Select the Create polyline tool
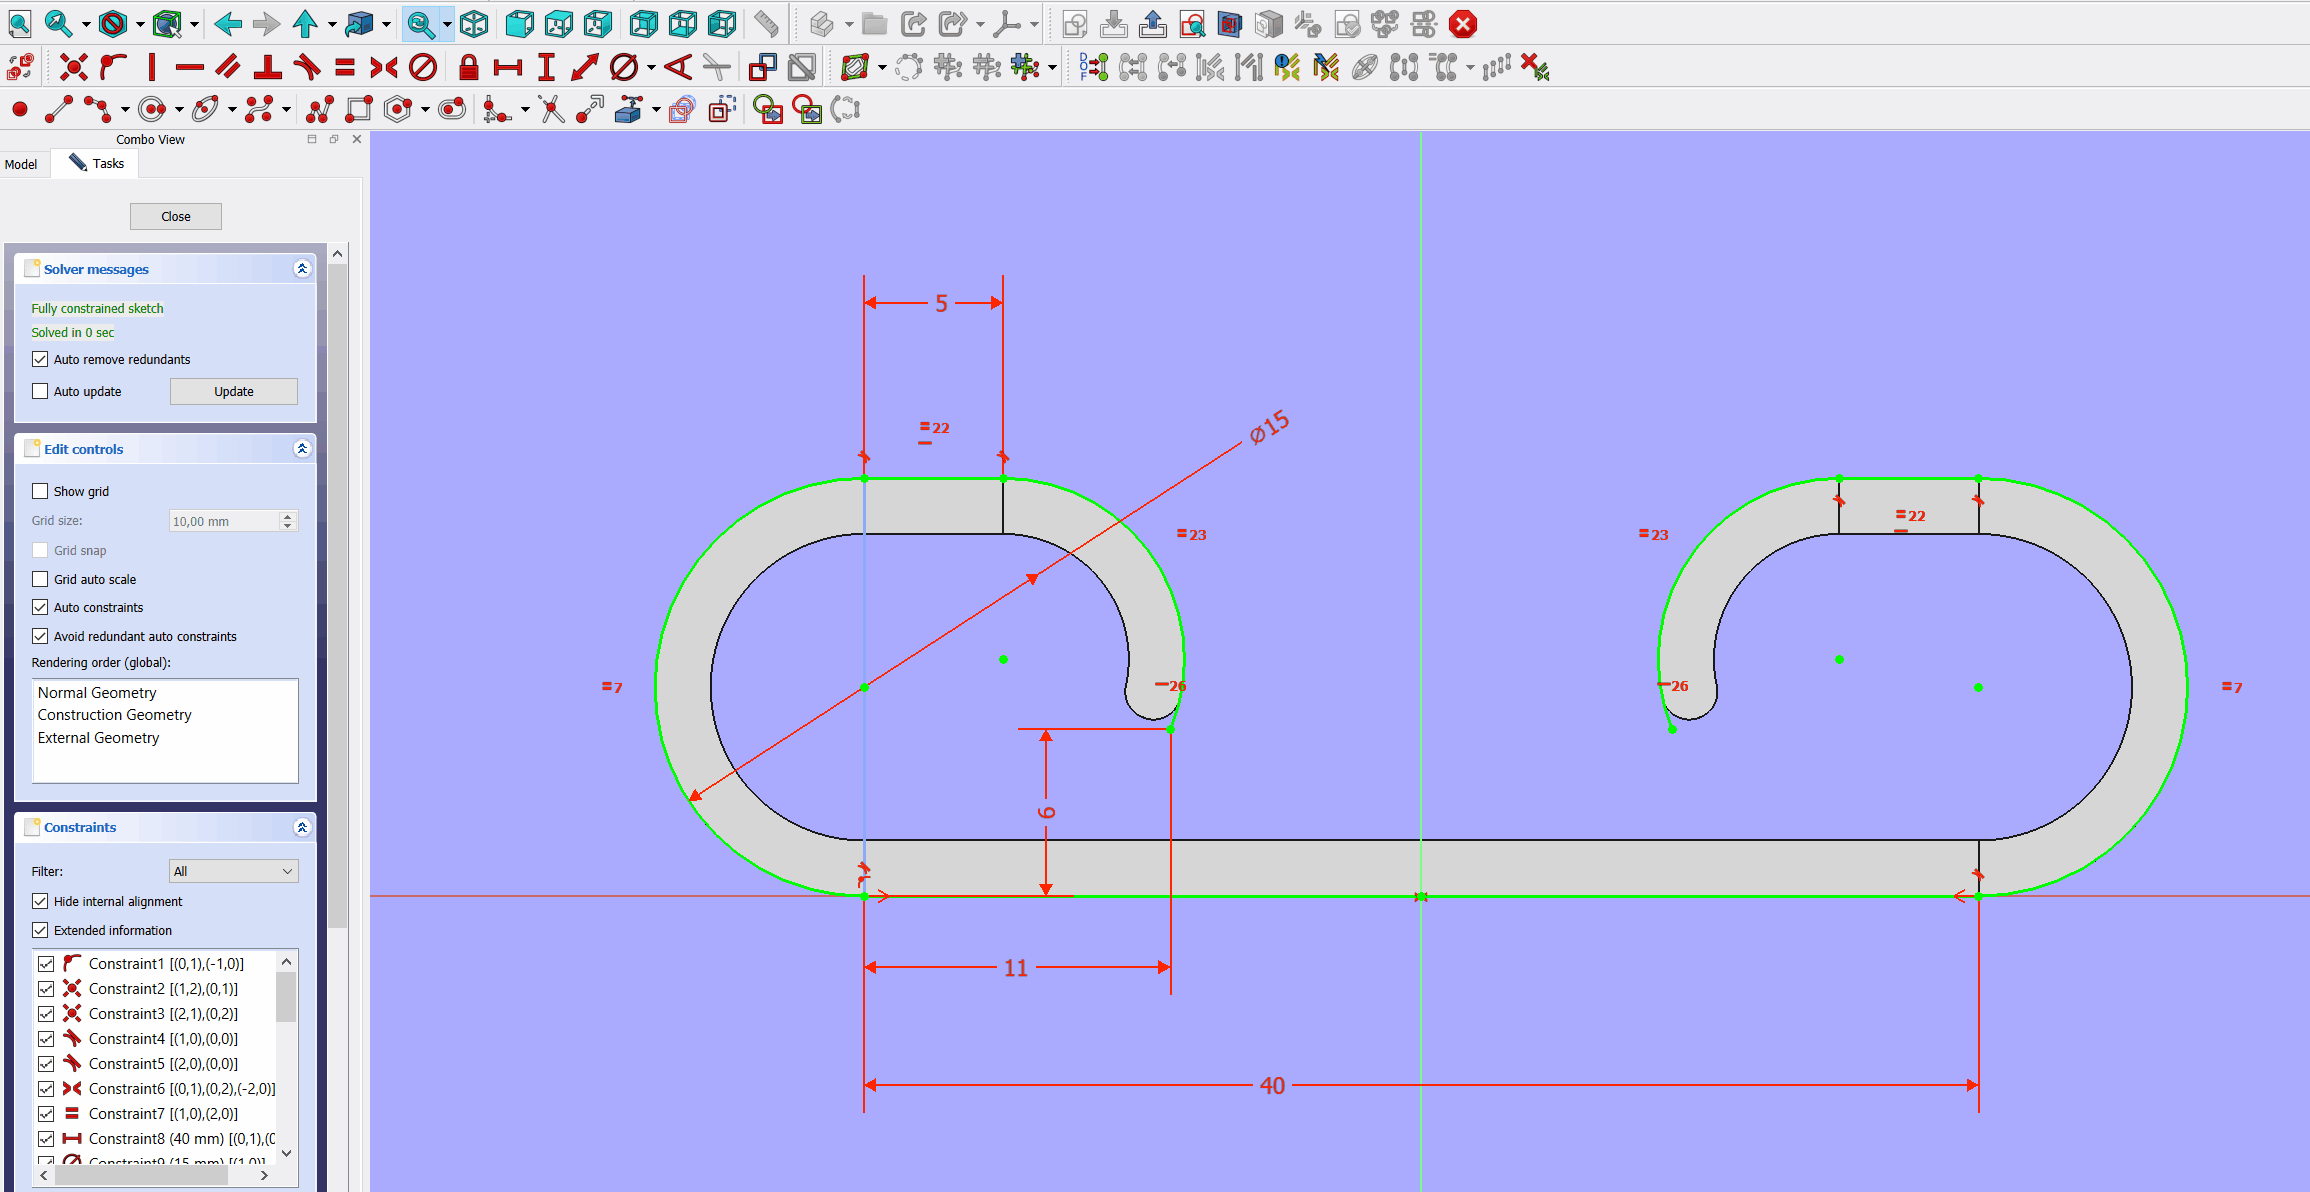Image resolution: width=2310 pixels, height=1192 pixels. 318,109
